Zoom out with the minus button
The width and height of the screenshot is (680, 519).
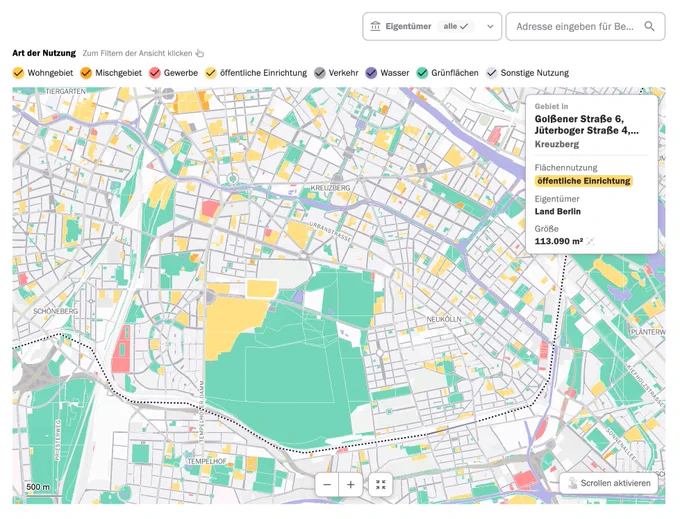coord(327,484)
